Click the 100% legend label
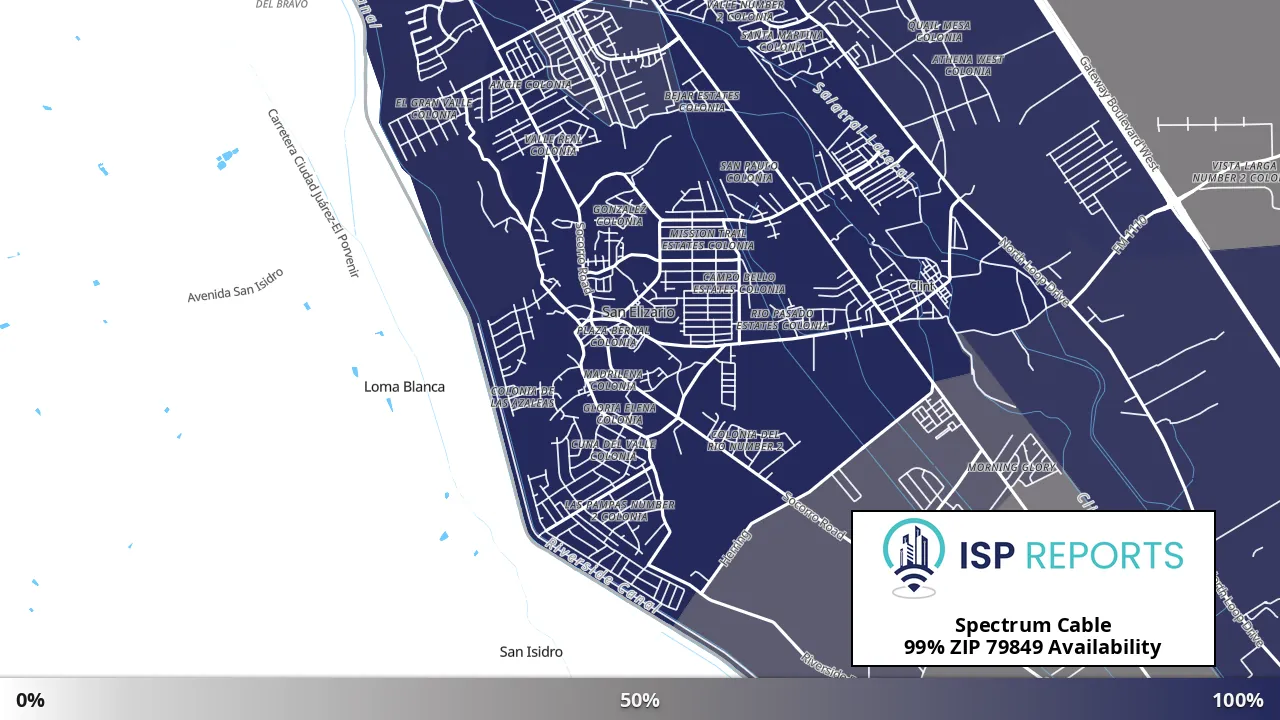Image resolution: width=1280 pixels, height=720 pixels. tap(1238, 700)
